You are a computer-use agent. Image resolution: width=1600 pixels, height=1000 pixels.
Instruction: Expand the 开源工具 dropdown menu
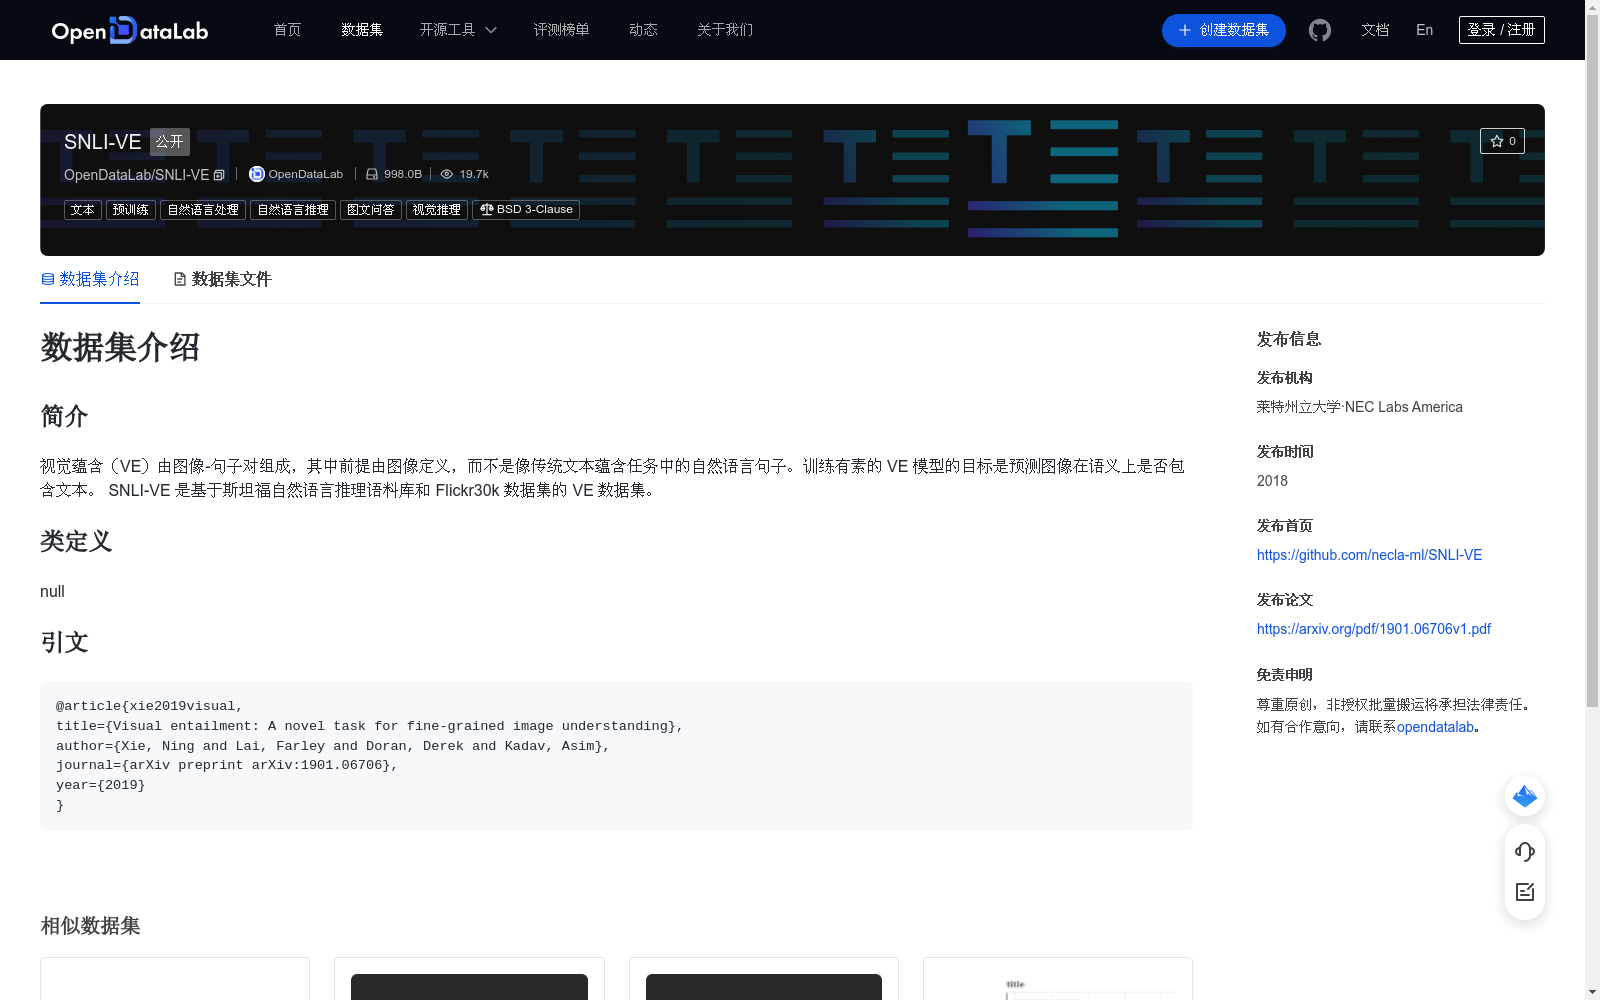click(x=458, y=30)
